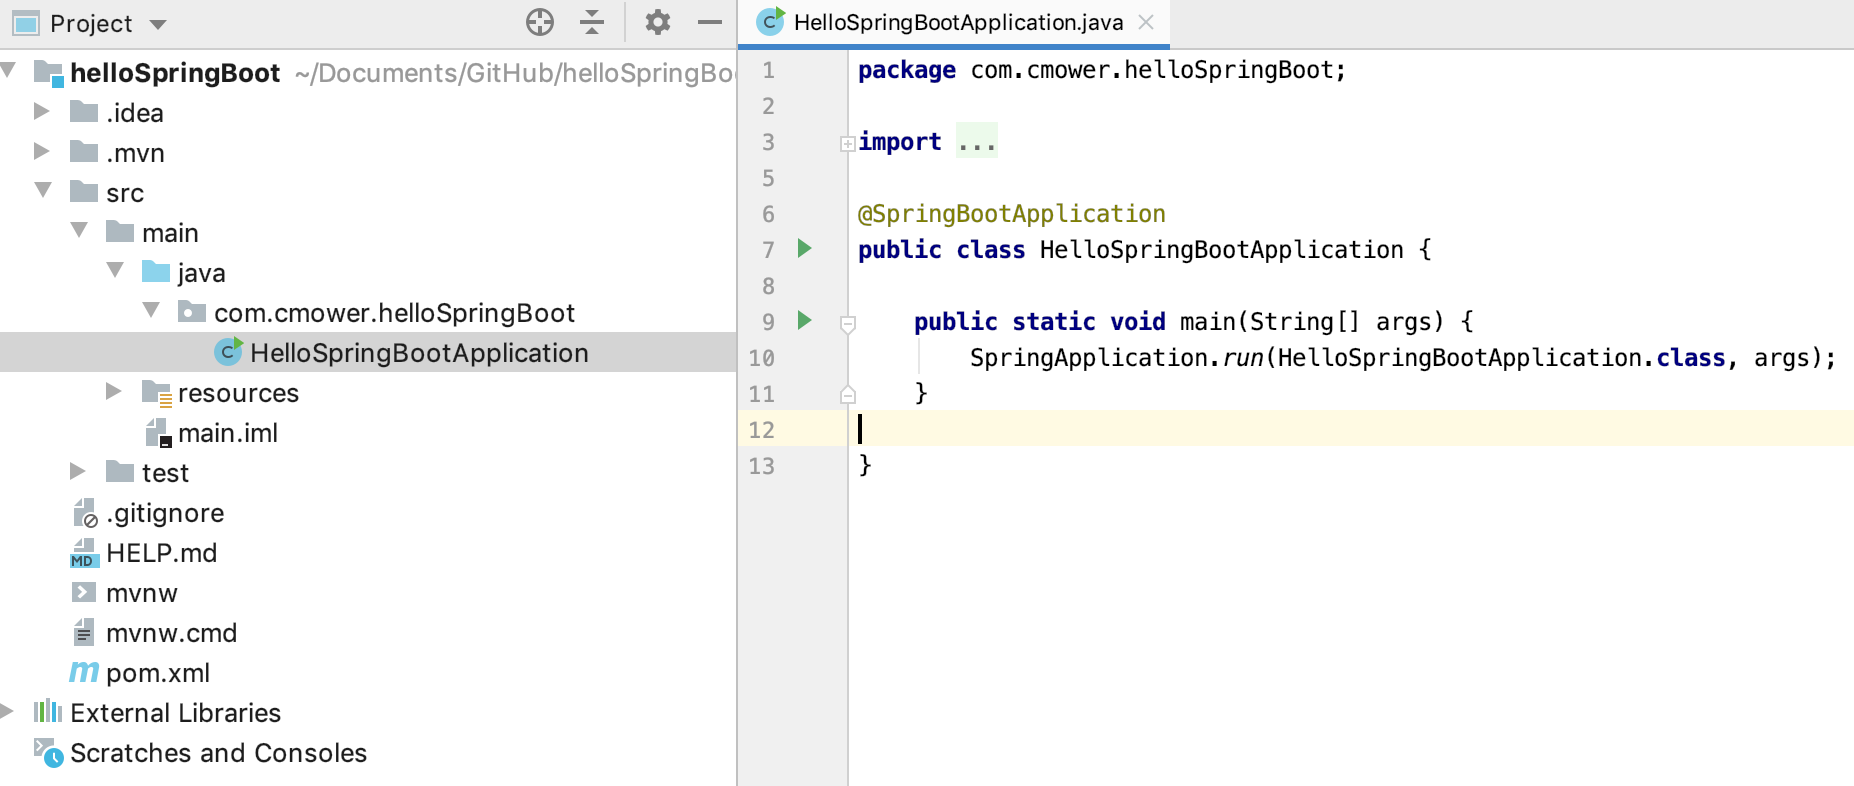The height and width of the screenshot is (786, 1854).
Task: Click the main.iml file icon
Action: 158,432
